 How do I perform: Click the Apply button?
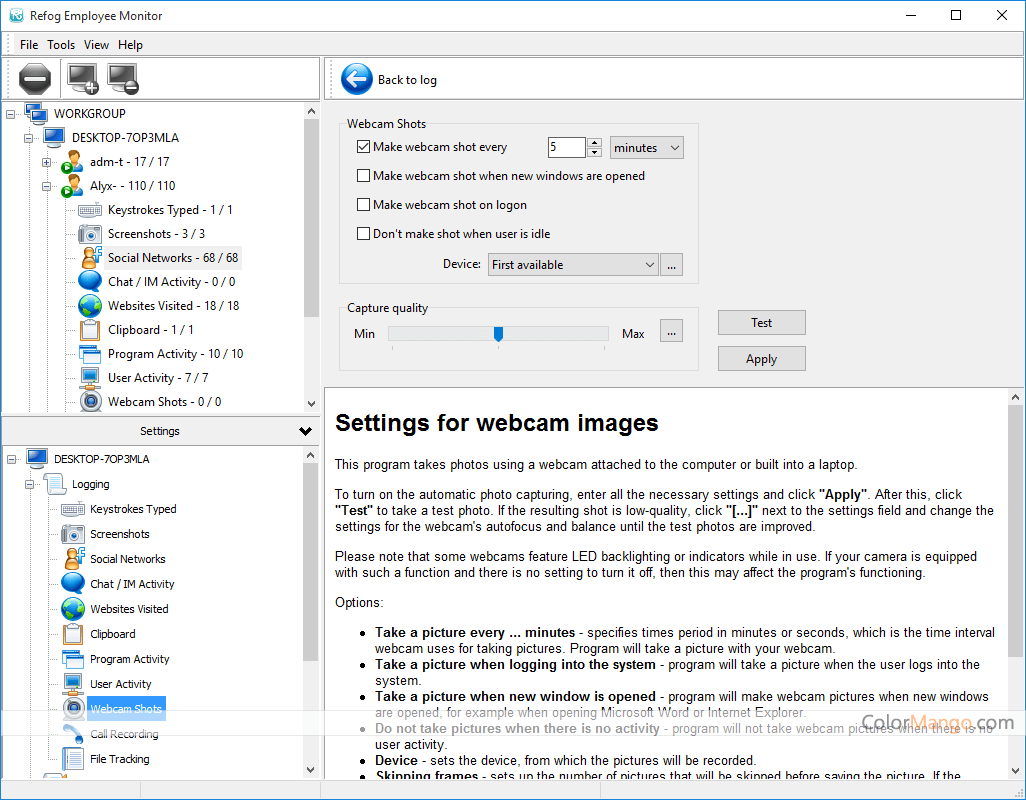point(761,359)
